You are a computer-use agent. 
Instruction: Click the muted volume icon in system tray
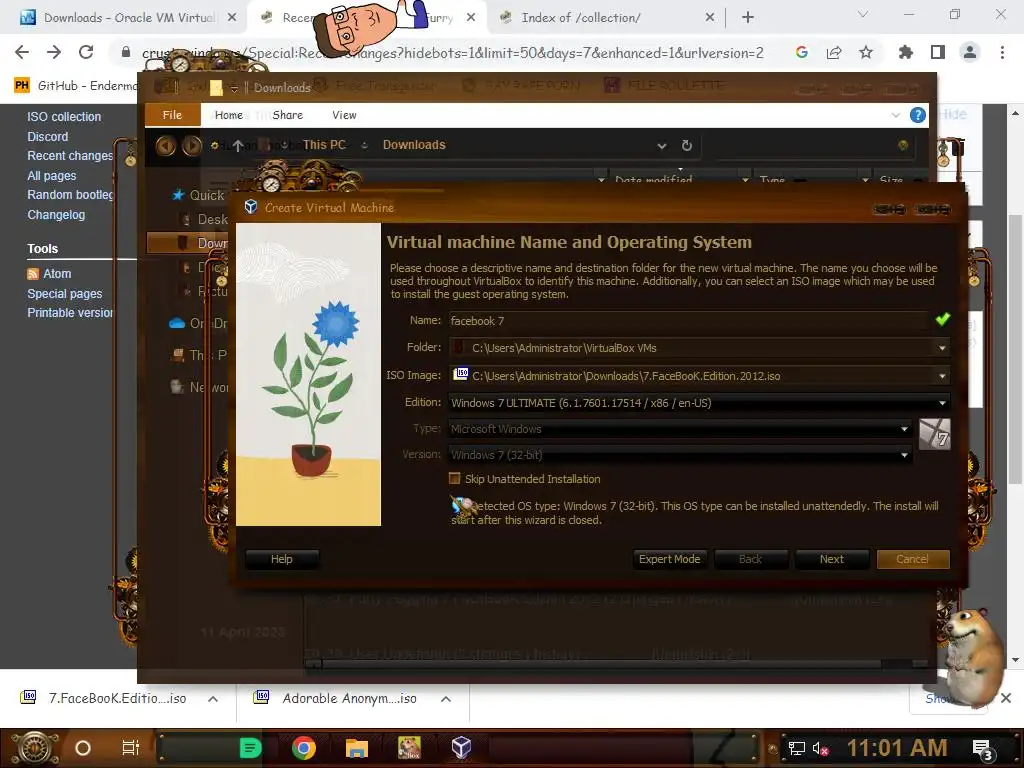[x=820, y=748]
